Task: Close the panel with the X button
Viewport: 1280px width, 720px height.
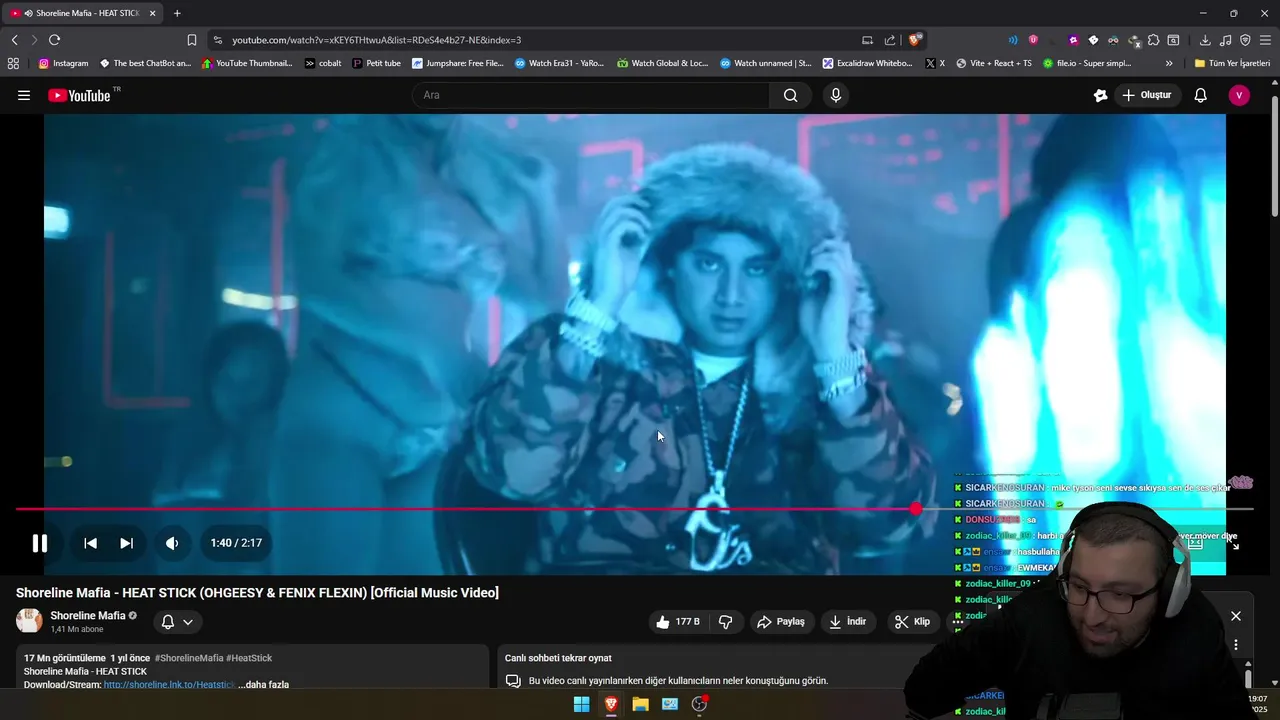Action: click(x=1236, y=616)
